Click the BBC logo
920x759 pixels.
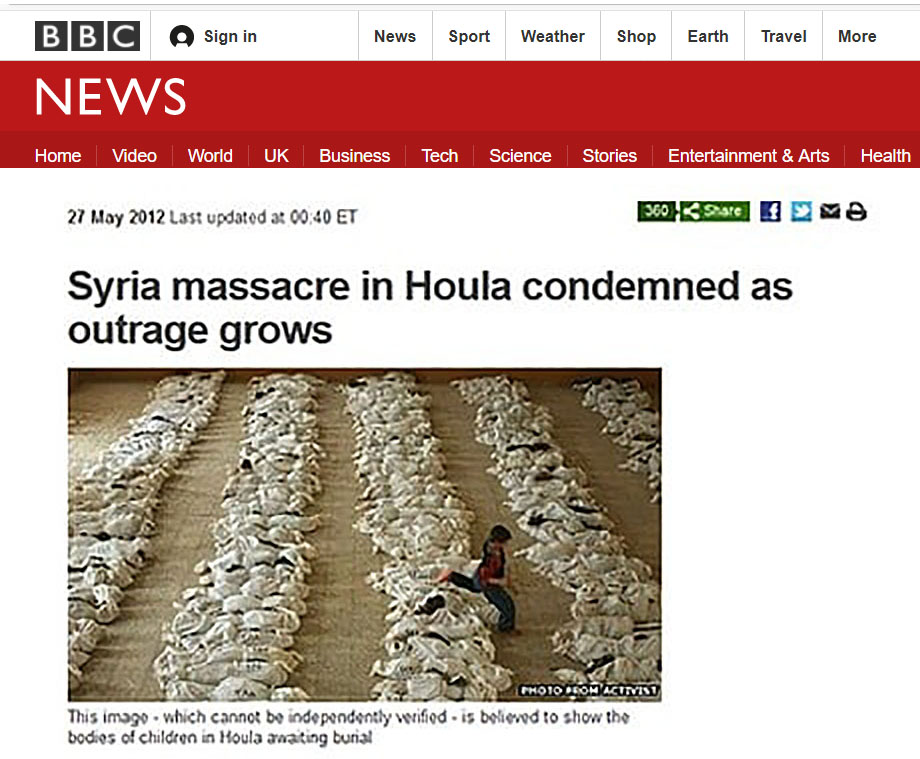tap(87, 36)
